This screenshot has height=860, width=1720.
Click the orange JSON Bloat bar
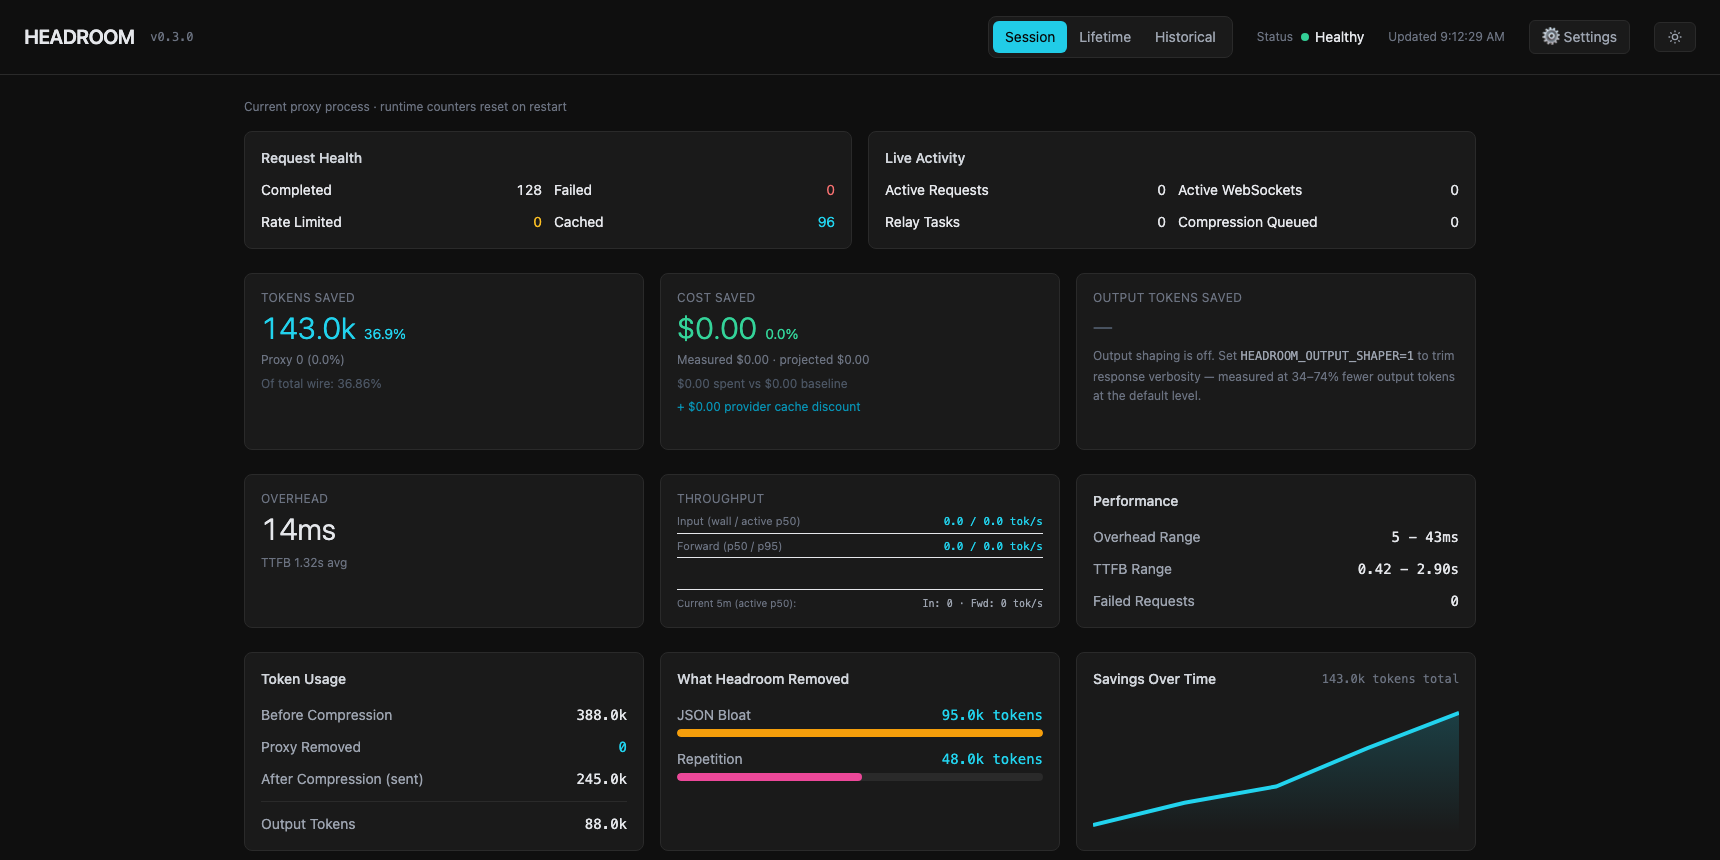[x=860, y=733]
